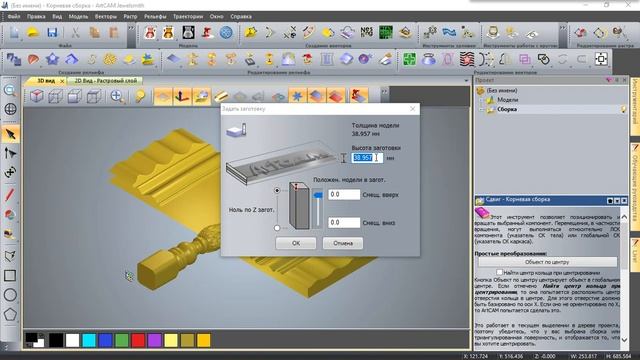
Task: Open the Векторы menu
Action: pyautogui.click(x=106, y=17)
